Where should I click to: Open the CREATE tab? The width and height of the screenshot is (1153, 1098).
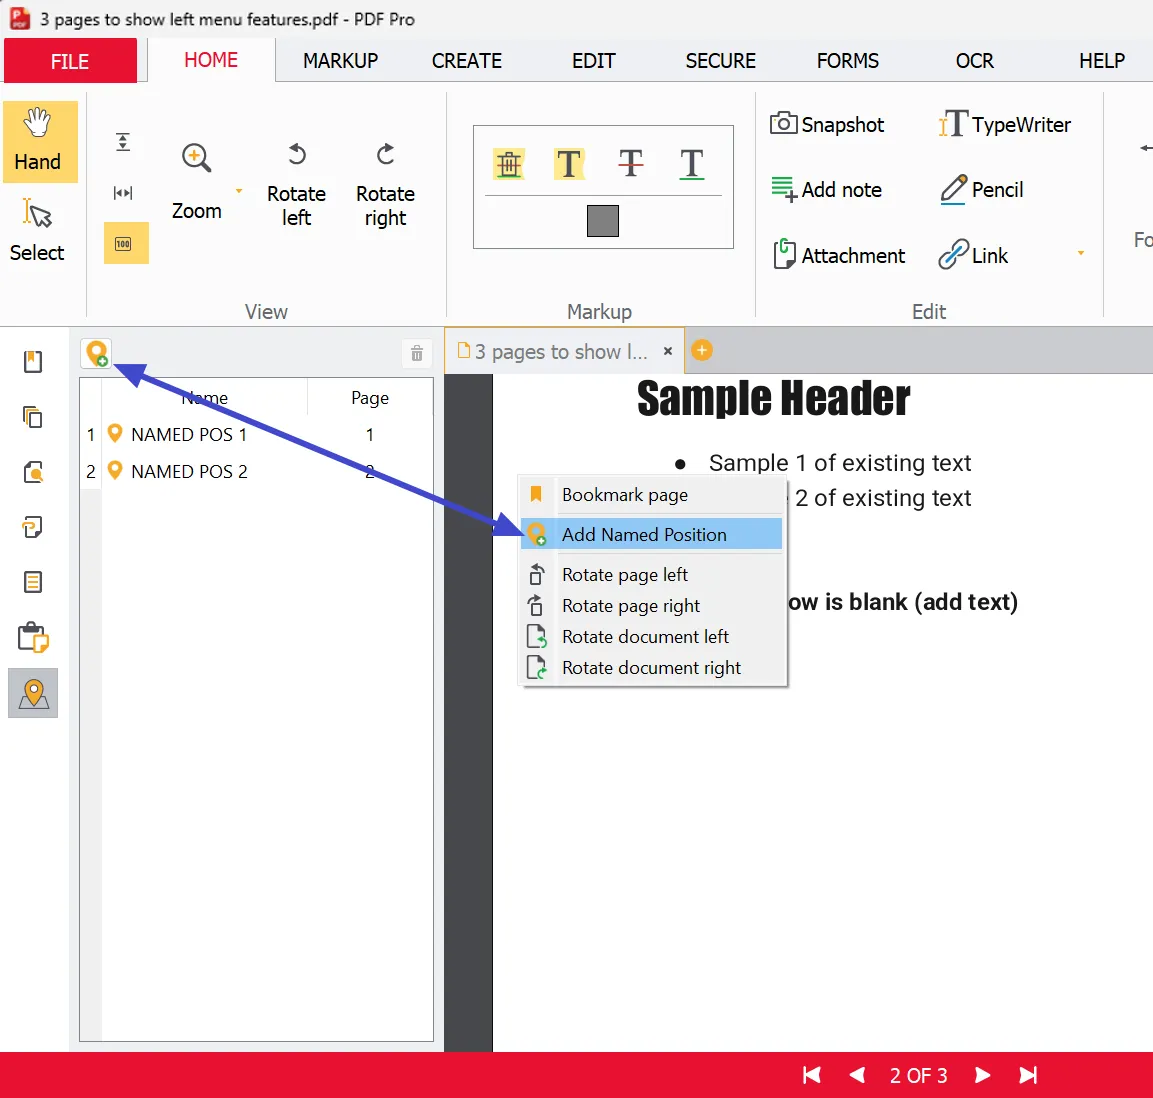point(467,61)
